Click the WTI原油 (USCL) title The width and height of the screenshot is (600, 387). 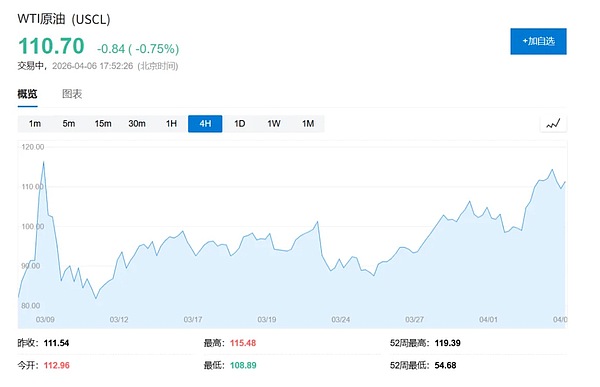pyautogui.click(x=64, y=19)
